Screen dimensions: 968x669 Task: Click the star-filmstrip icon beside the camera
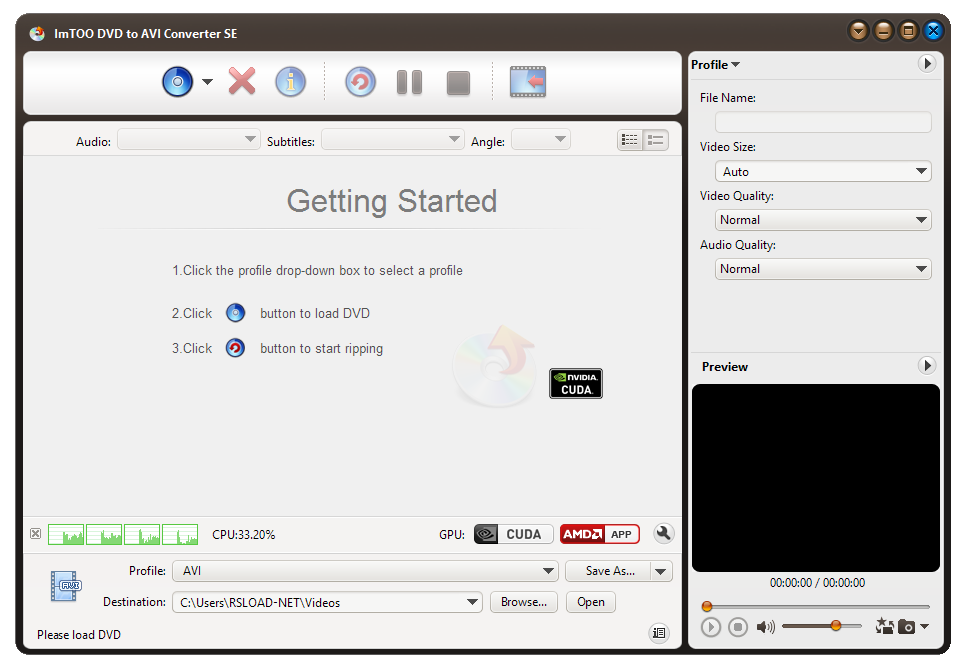point(884,626)
